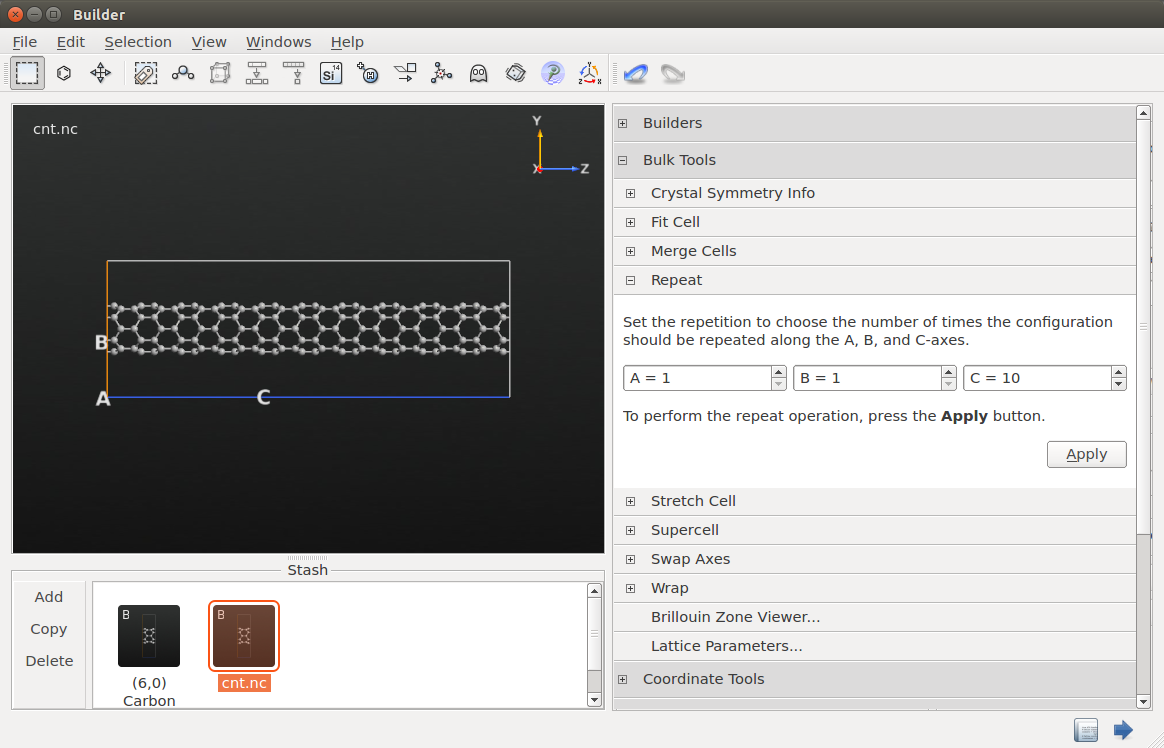
Task: Click the parallelogram to square transform icon
Action: tap(405, 73)
